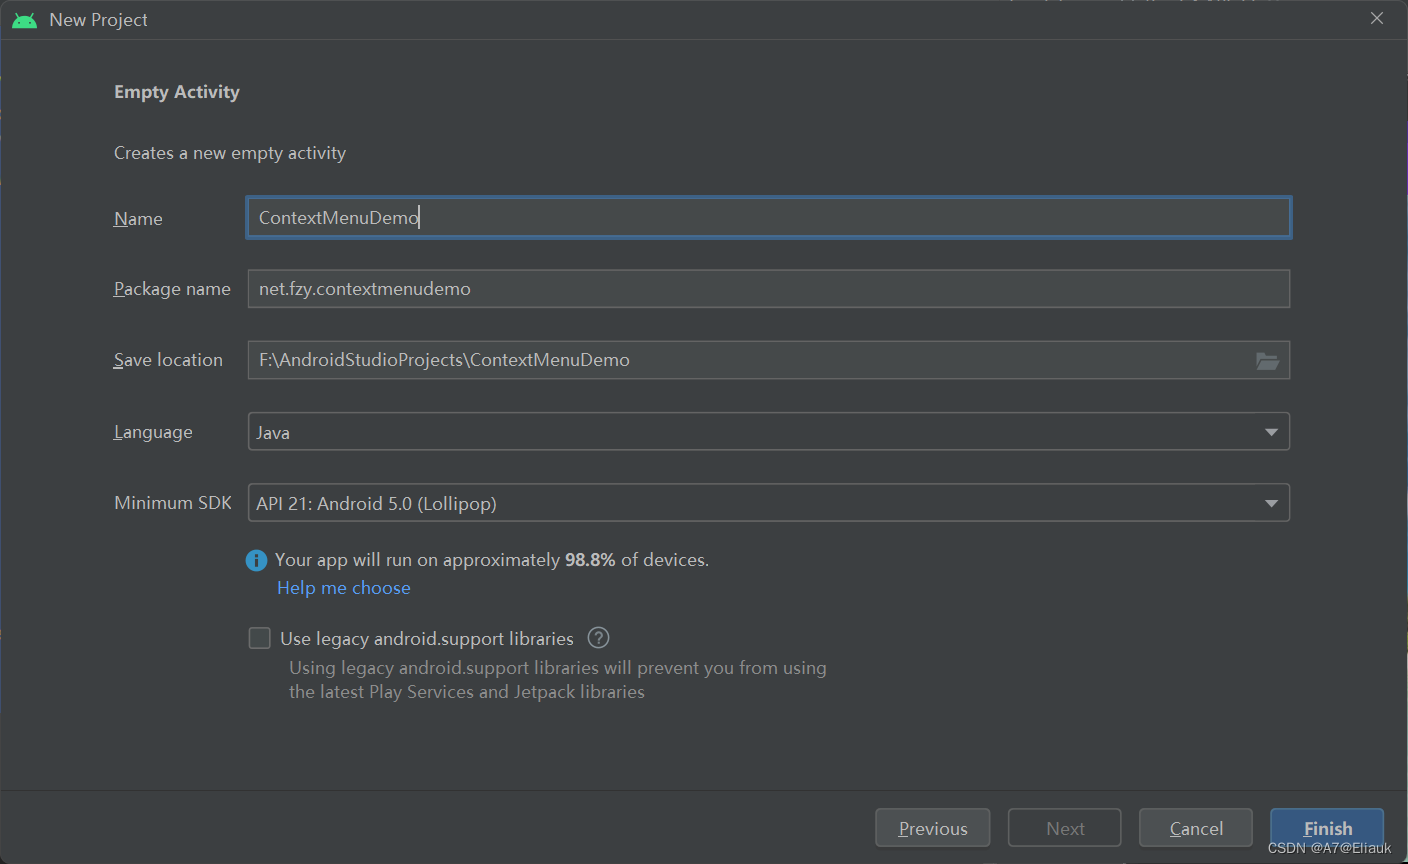The height and width of the screenshot is (864, 1408).
Task: Click into the Package name field
Action: pos(768,289)
